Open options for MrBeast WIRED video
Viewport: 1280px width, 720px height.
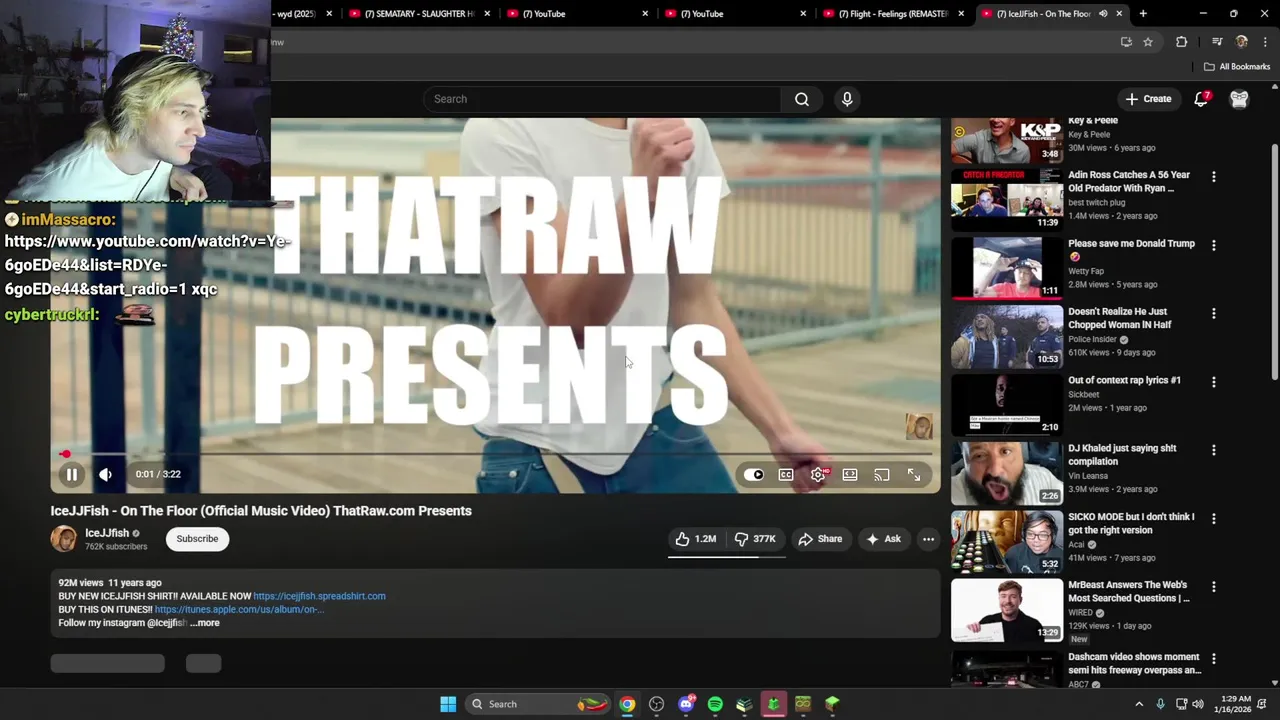[x=1214, y=587]
